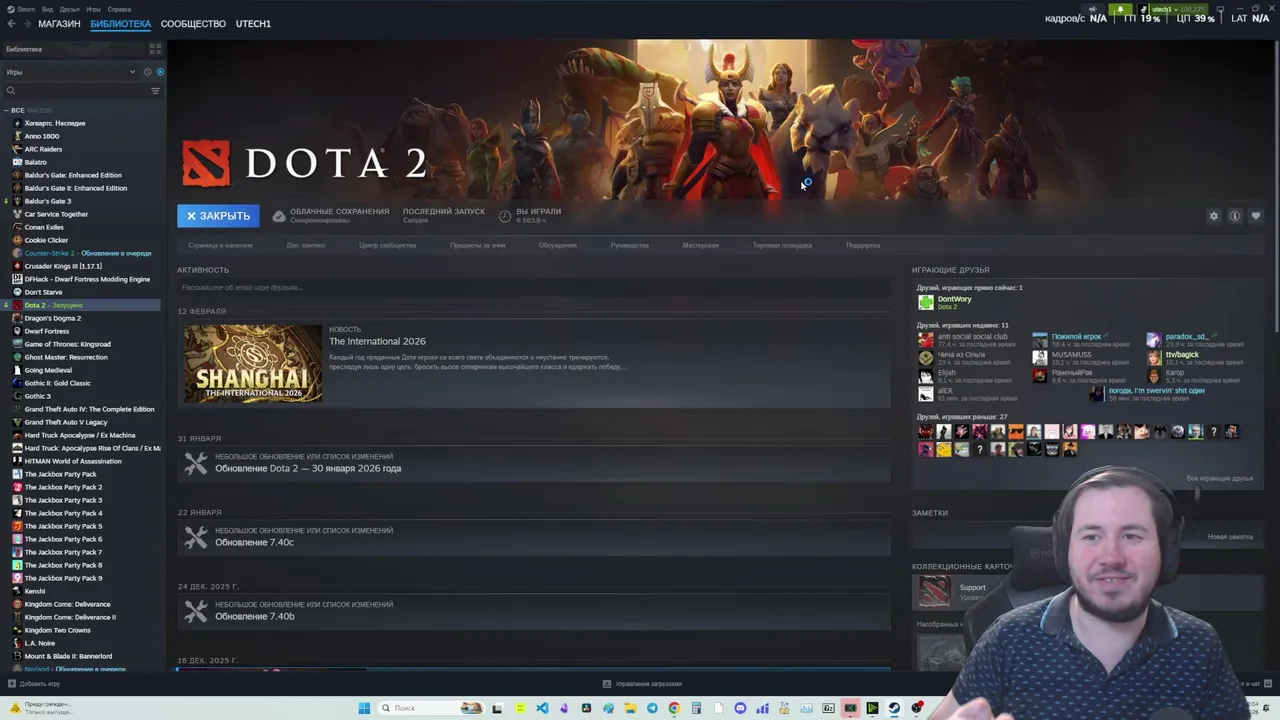Open Управление загрузками
Image resolution: width=1280 pixels, height=720 pixels.
point(642,684)
